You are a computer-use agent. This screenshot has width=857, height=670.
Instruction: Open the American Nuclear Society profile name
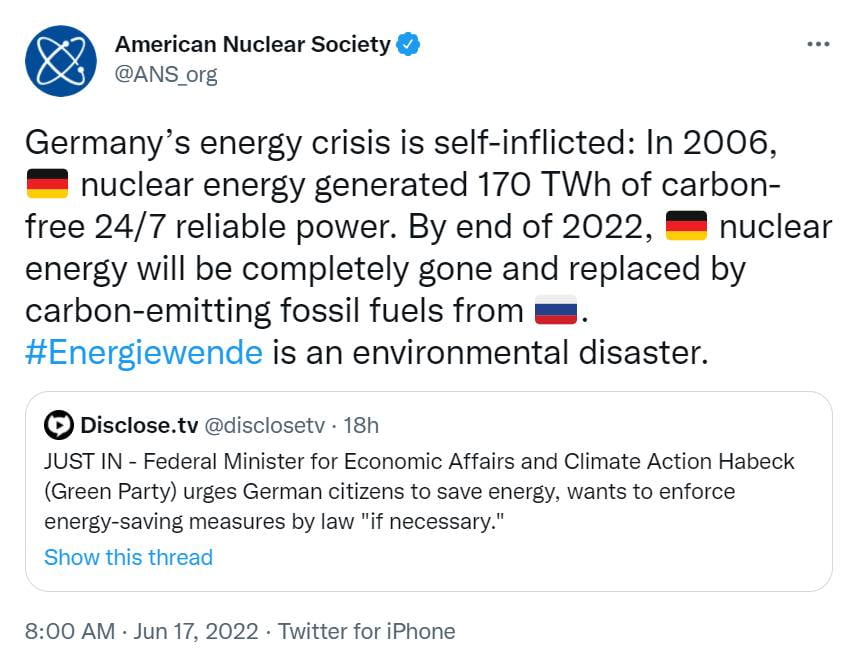tap(252, 44)
